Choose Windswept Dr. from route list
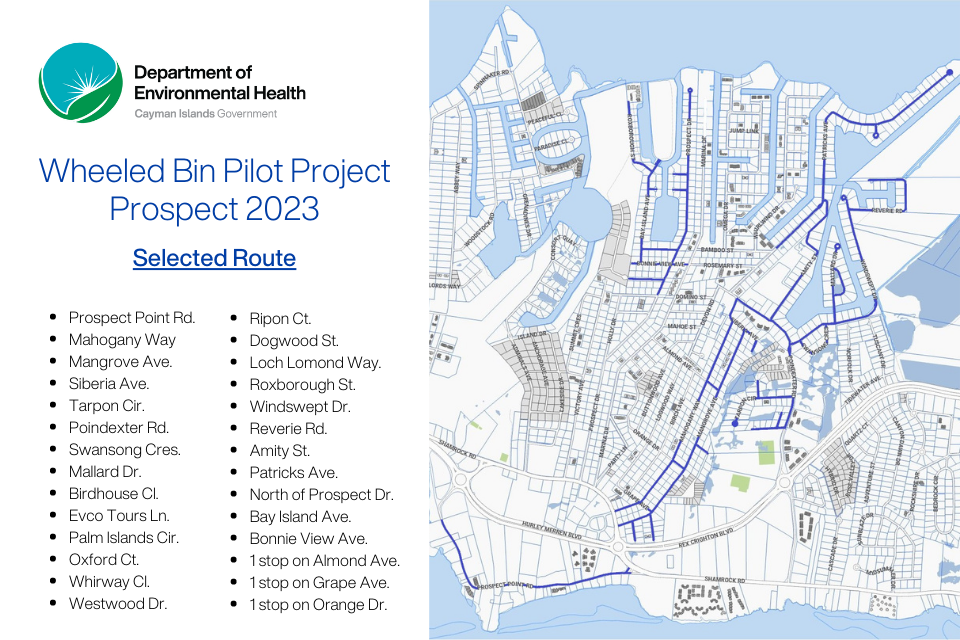Viewport: 960px width, 640px height. (302, 406)
